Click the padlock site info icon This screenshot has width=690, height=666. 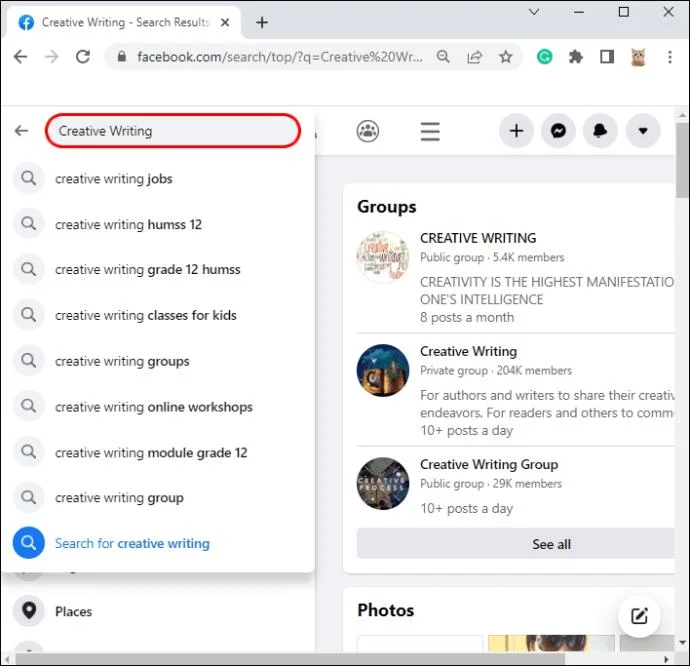click(122, 56)
